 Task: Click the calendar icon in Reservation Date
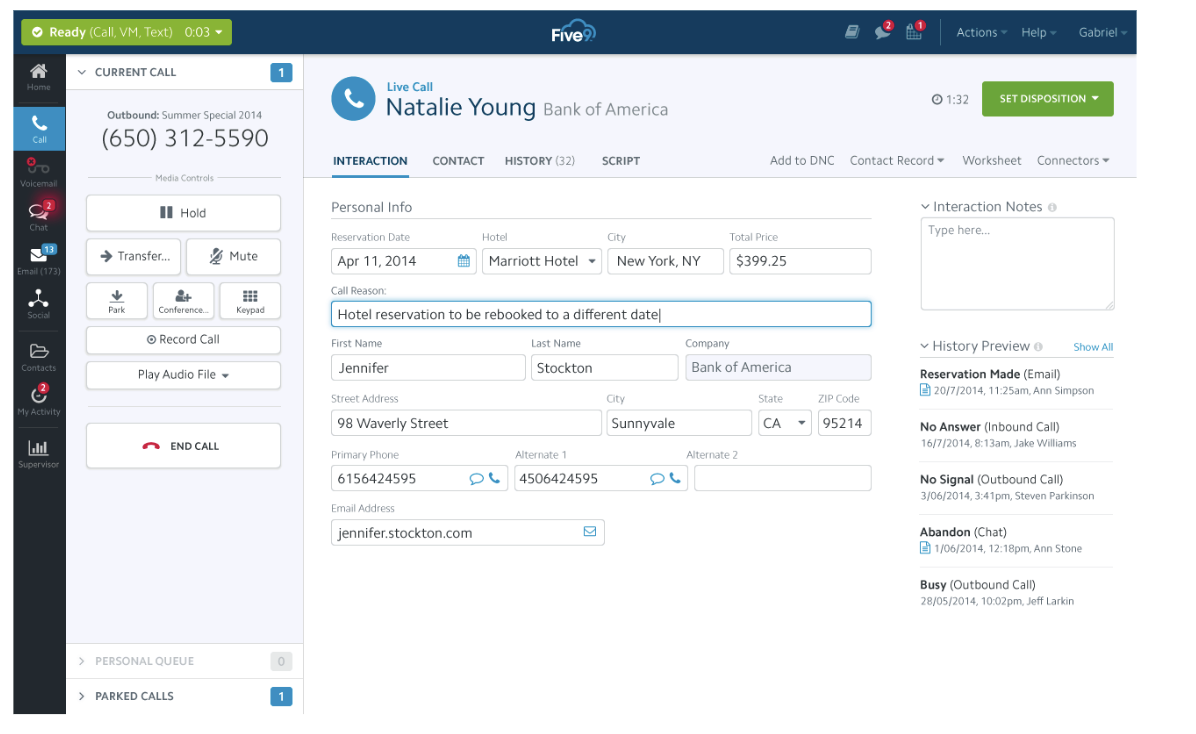pos(463,261)
